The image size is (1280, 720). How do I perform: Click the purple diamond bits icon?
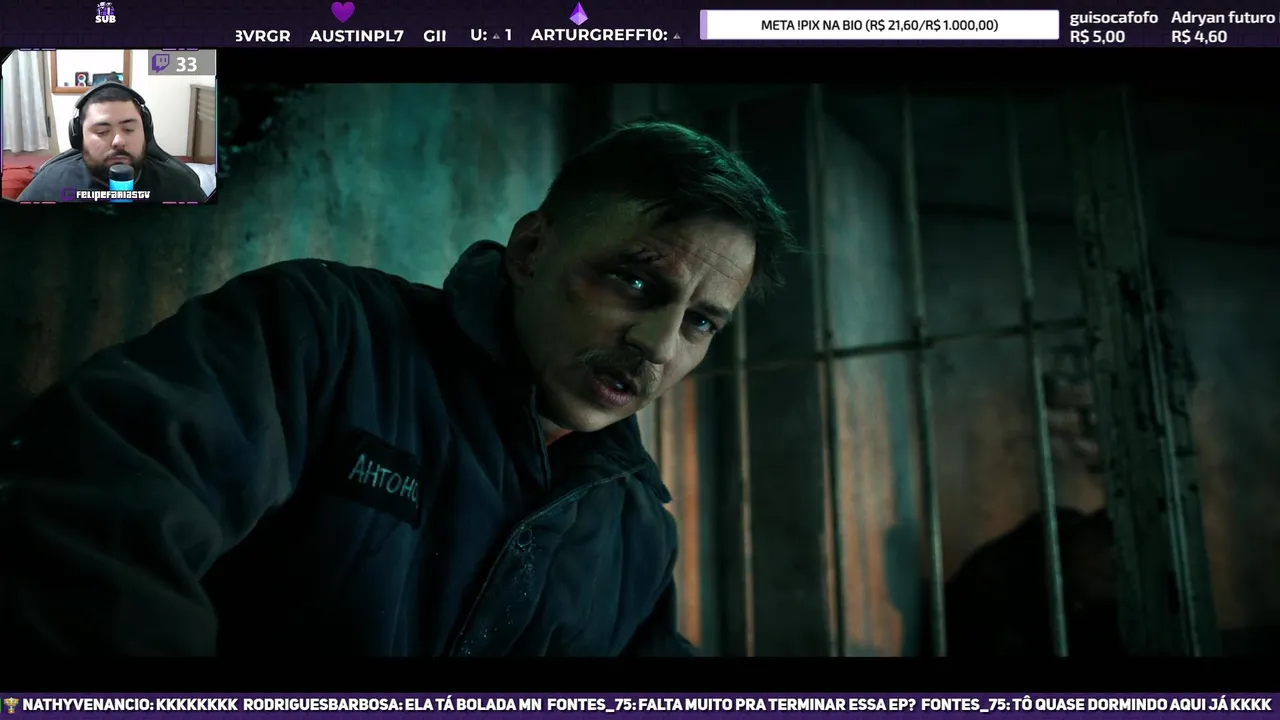(578, 13)
